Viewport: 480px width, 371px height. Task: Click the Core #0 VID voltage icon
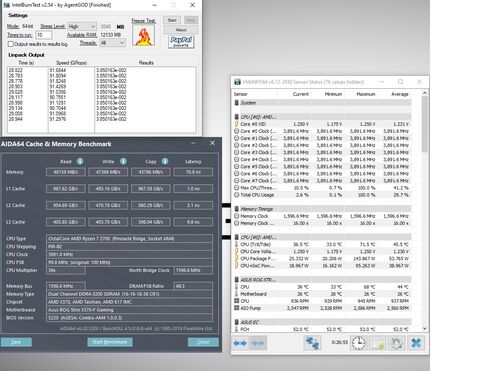coord(236,124)
